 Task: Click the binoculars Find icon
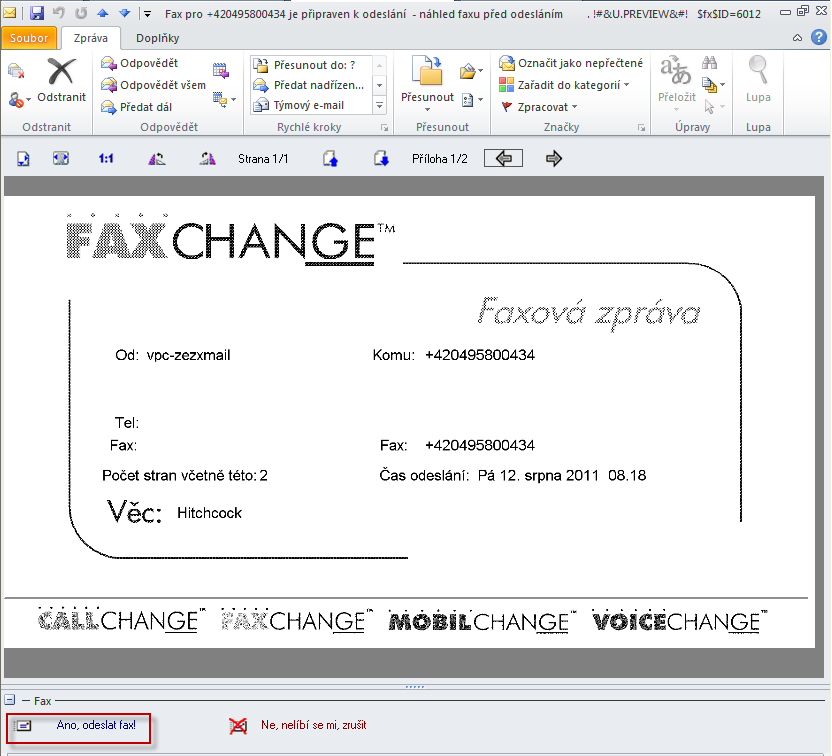(x=709, y=63)
